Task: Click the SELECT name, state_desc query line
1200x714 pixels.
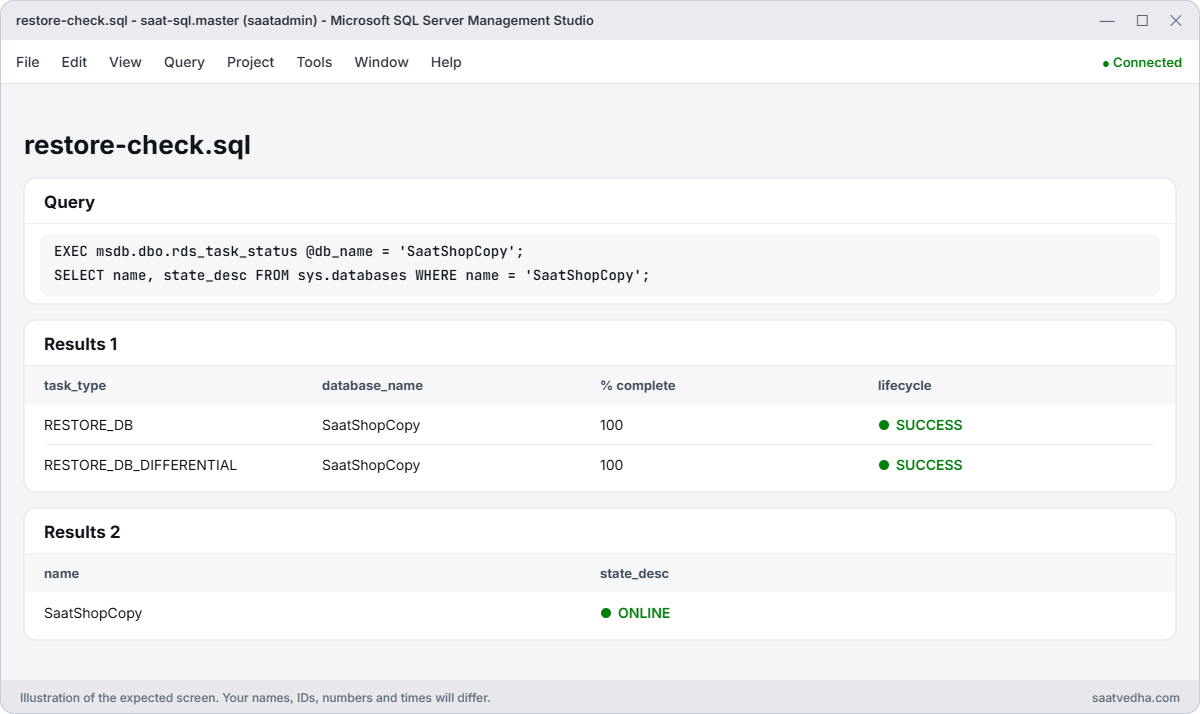Action: click(352, 275)
